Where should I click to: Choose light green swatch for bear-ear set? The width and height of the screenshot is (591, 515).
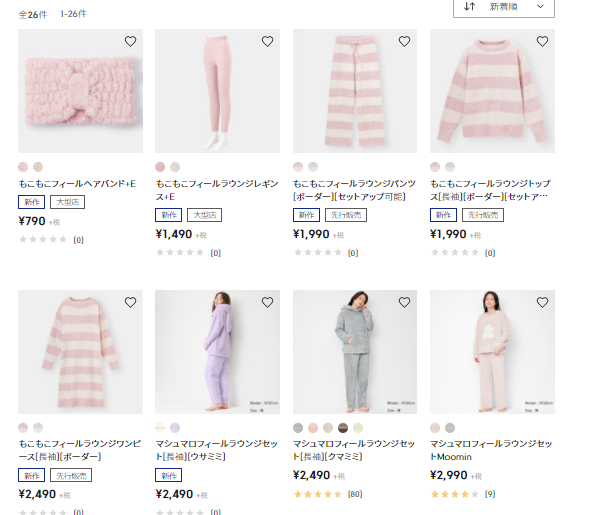tap(358, 428)
